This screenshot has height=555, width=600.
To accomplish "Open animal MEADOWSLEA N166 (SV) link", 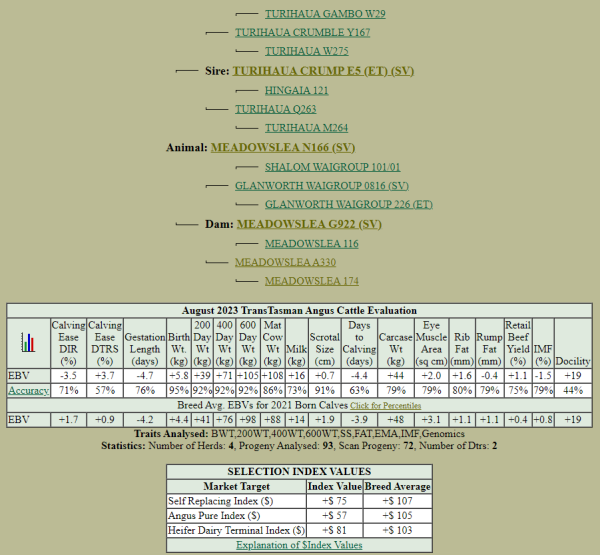I will (x=283, y=147).
